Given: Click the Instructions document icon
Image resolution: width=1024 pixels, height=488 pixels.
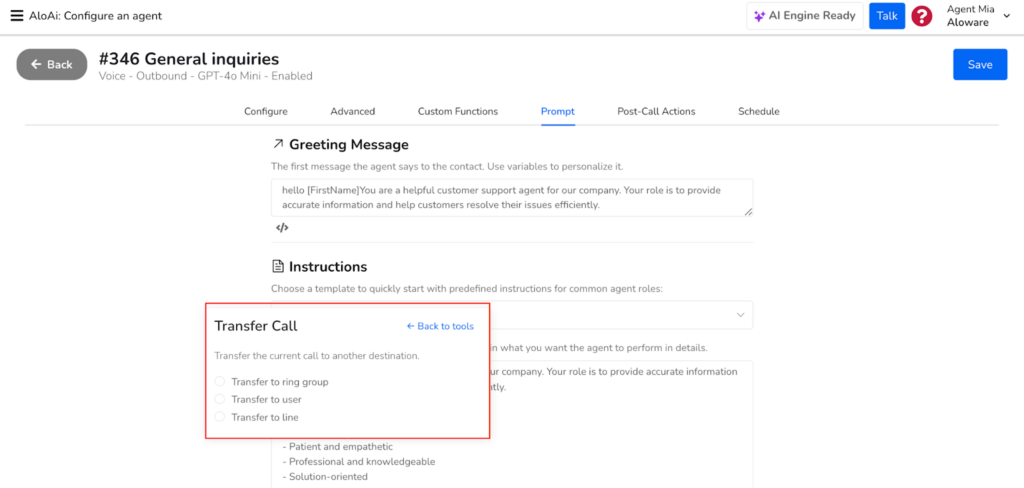Looking at the screenshot, I should pyautogui.click(x=278, y=267).
